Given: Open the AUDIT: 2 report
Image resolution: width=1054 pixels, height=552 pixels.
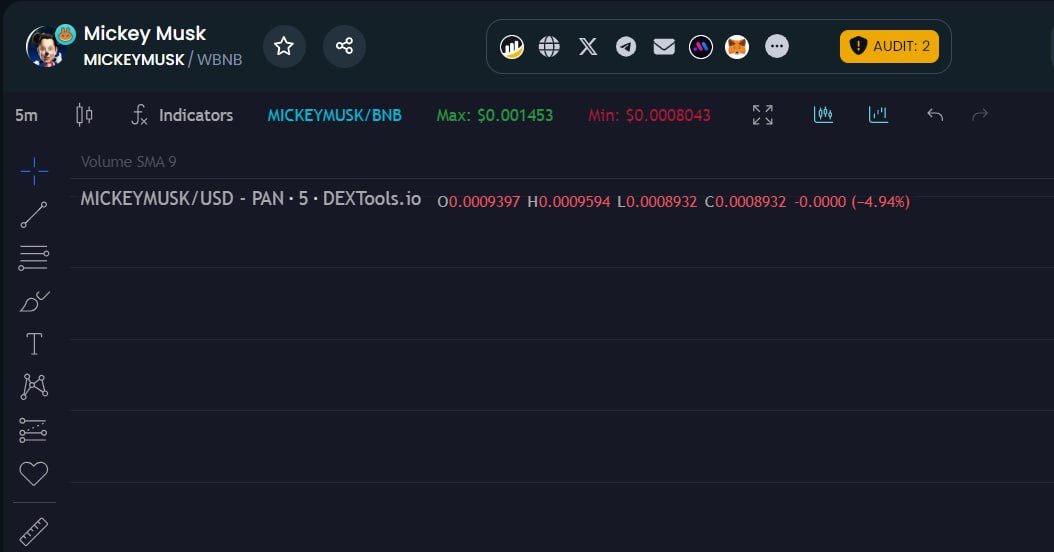Looking at the screenshot, I should coord(889,46).
